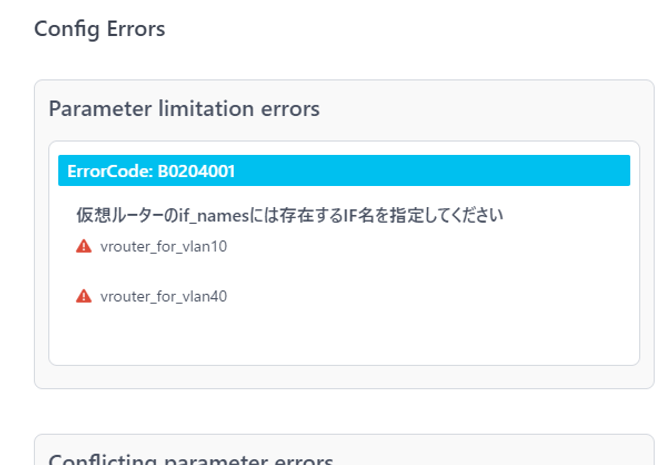Click the Parameter limitation errors heading
The height and width of the screenshot is (465, 672).
tap(184, 108)
